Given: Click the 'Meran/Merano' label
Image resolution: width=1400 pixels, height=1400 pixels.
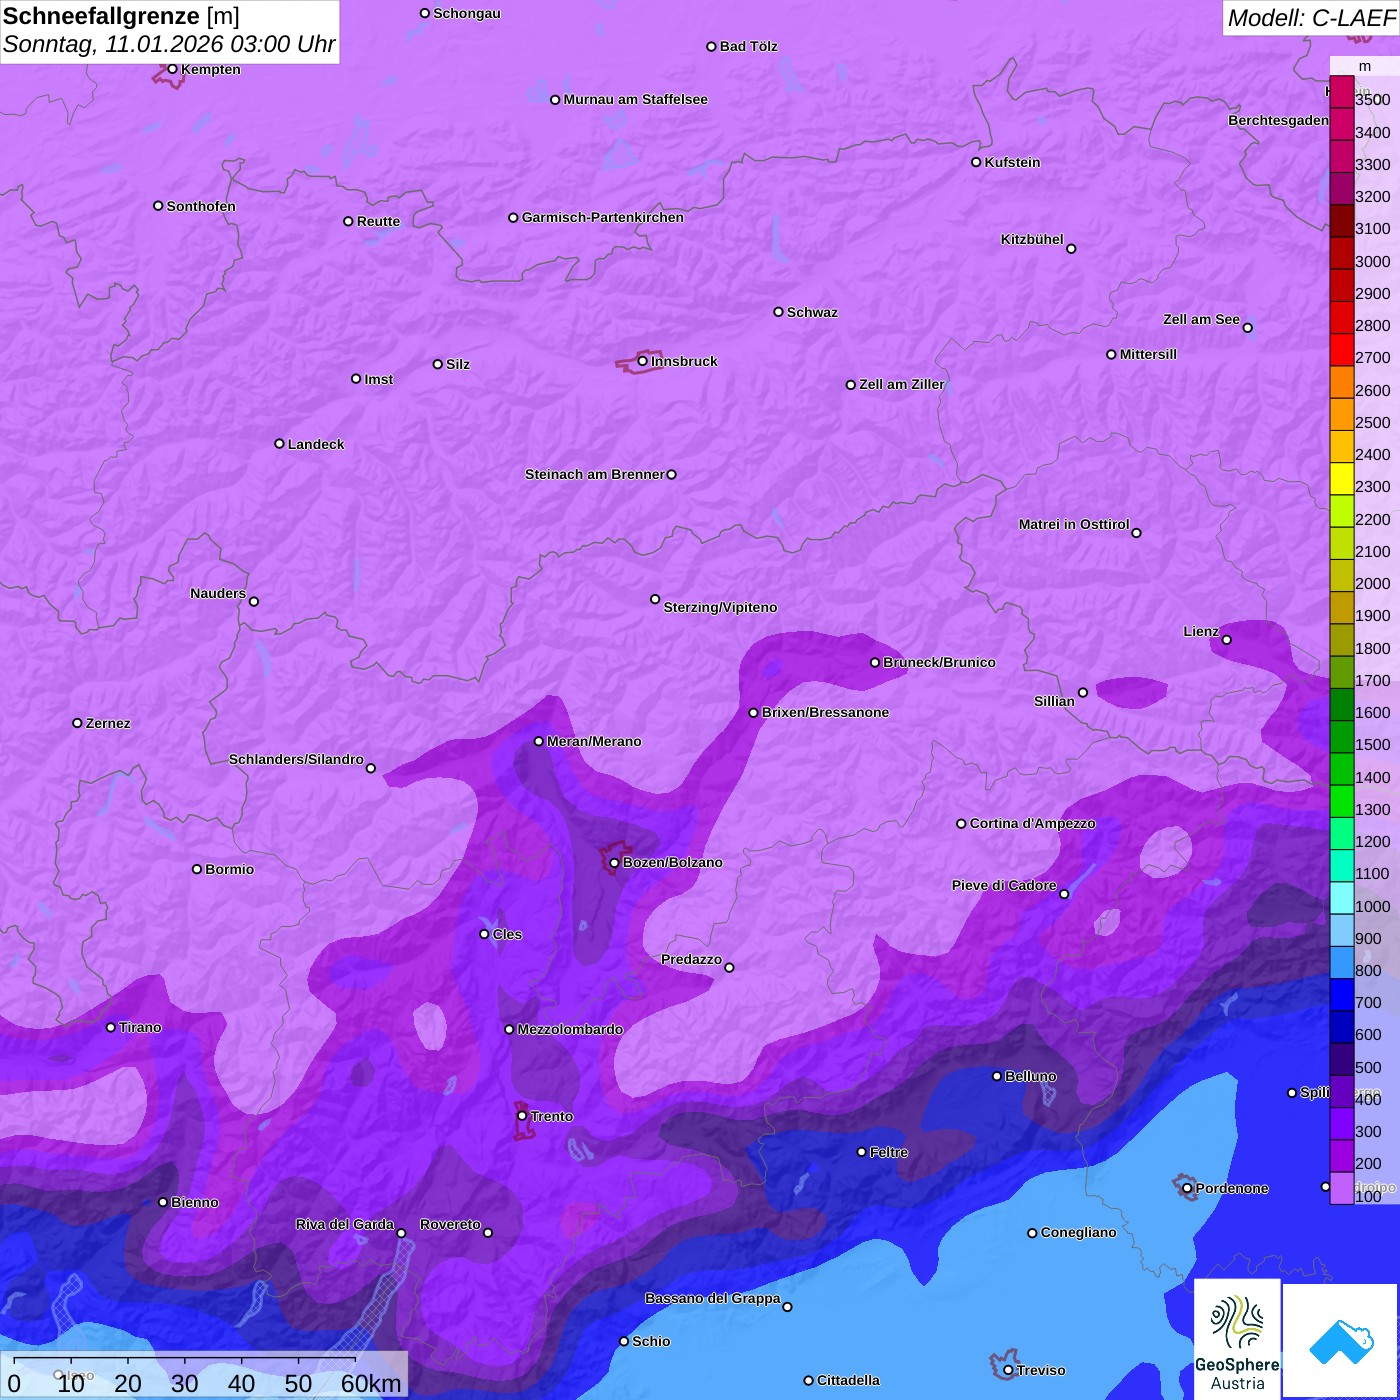Looking at the screenshot, I should [x=594, y=741].
